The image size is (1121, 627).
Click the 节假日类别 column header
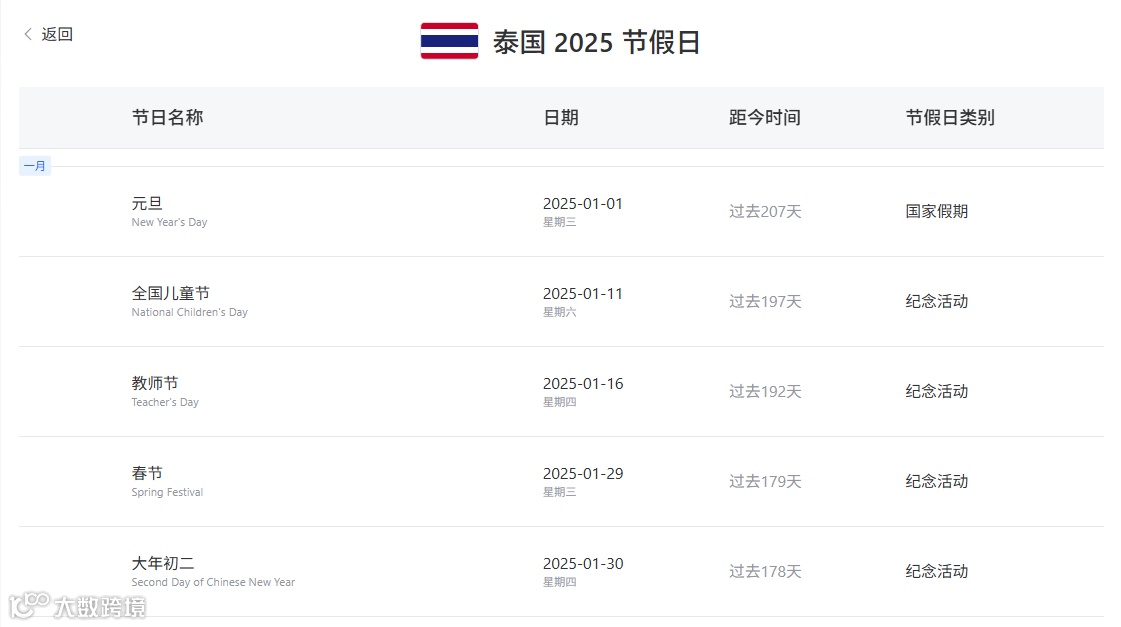(950, 117)
